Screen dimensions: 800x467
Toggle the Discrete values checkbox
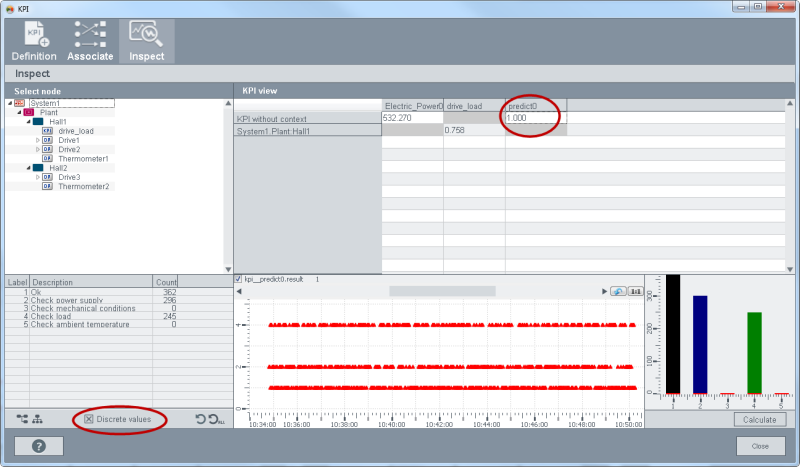click(x=90, y=419)
